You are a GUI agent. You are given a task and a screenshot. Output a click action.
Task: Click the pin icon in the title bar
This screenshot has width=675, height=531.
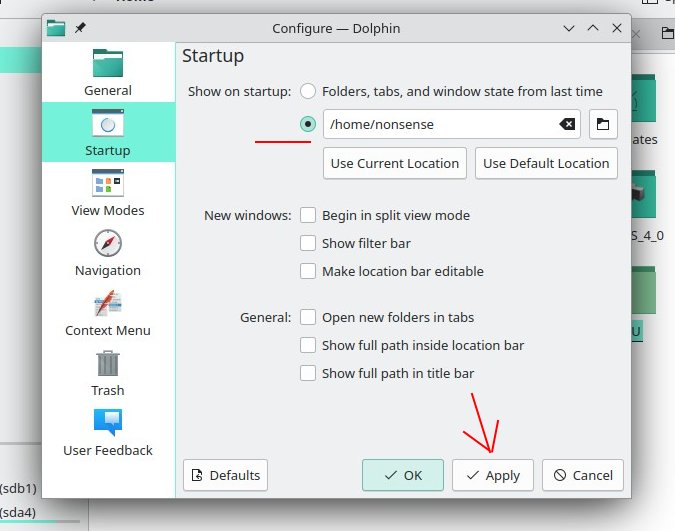click(80, 28)
